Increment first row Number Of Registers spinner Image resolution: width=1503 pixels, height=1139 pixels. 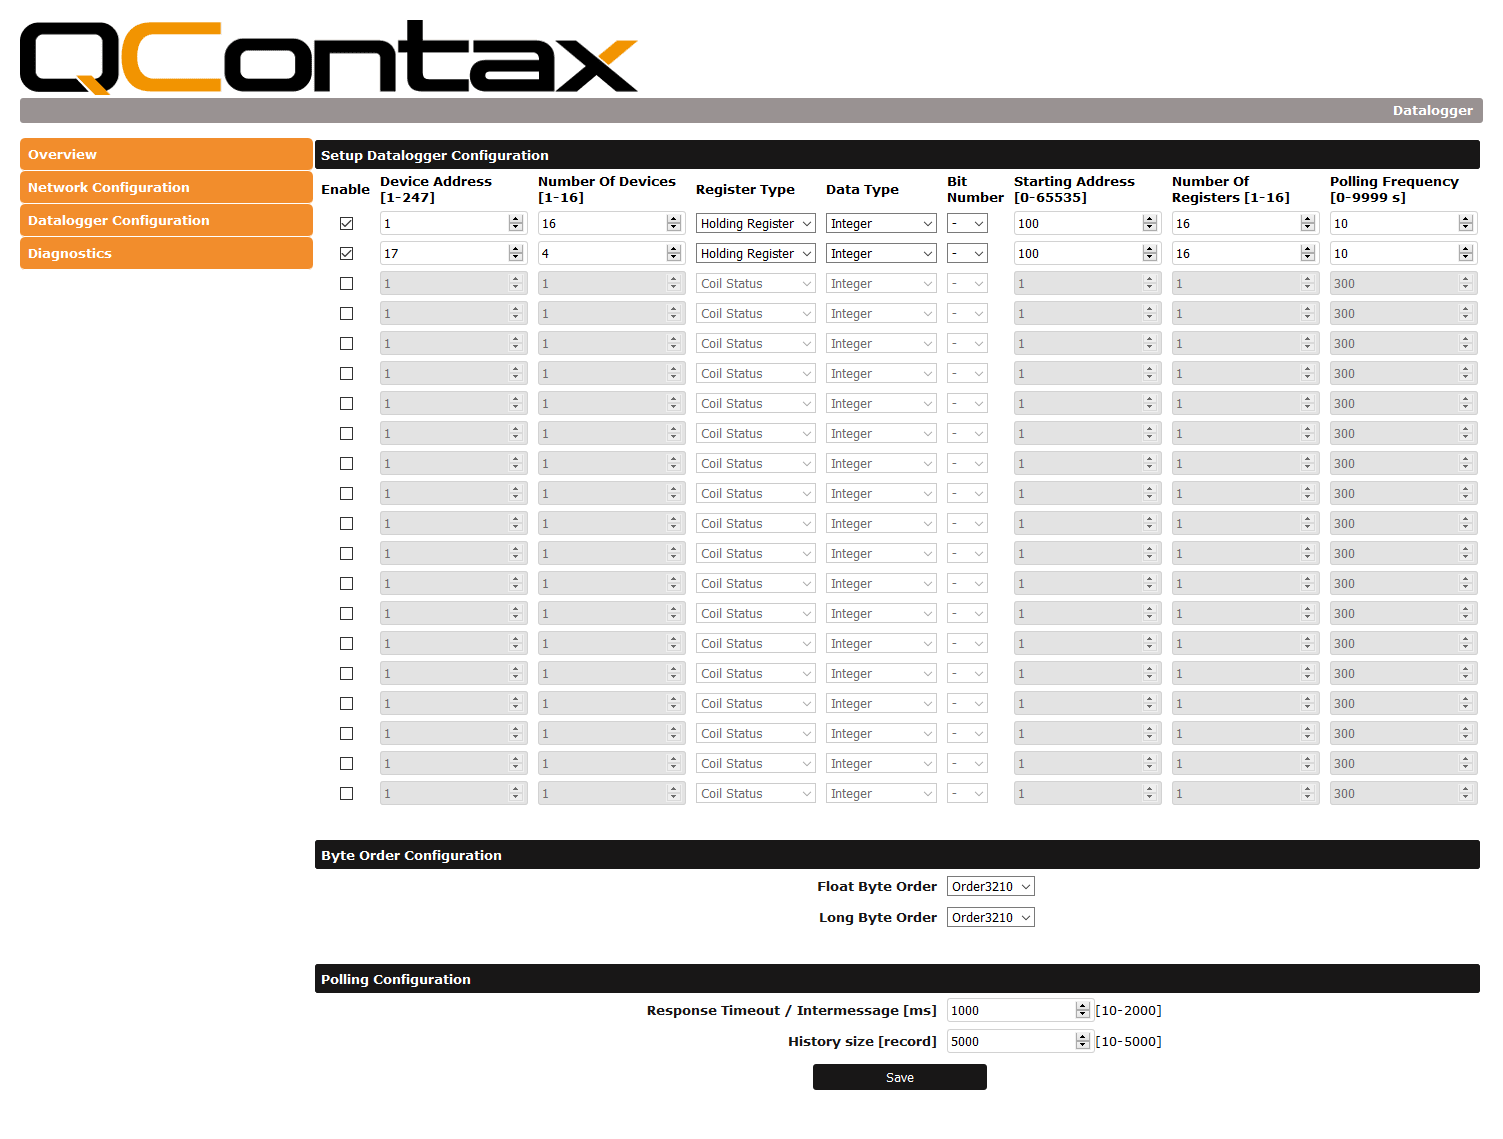1307,219
